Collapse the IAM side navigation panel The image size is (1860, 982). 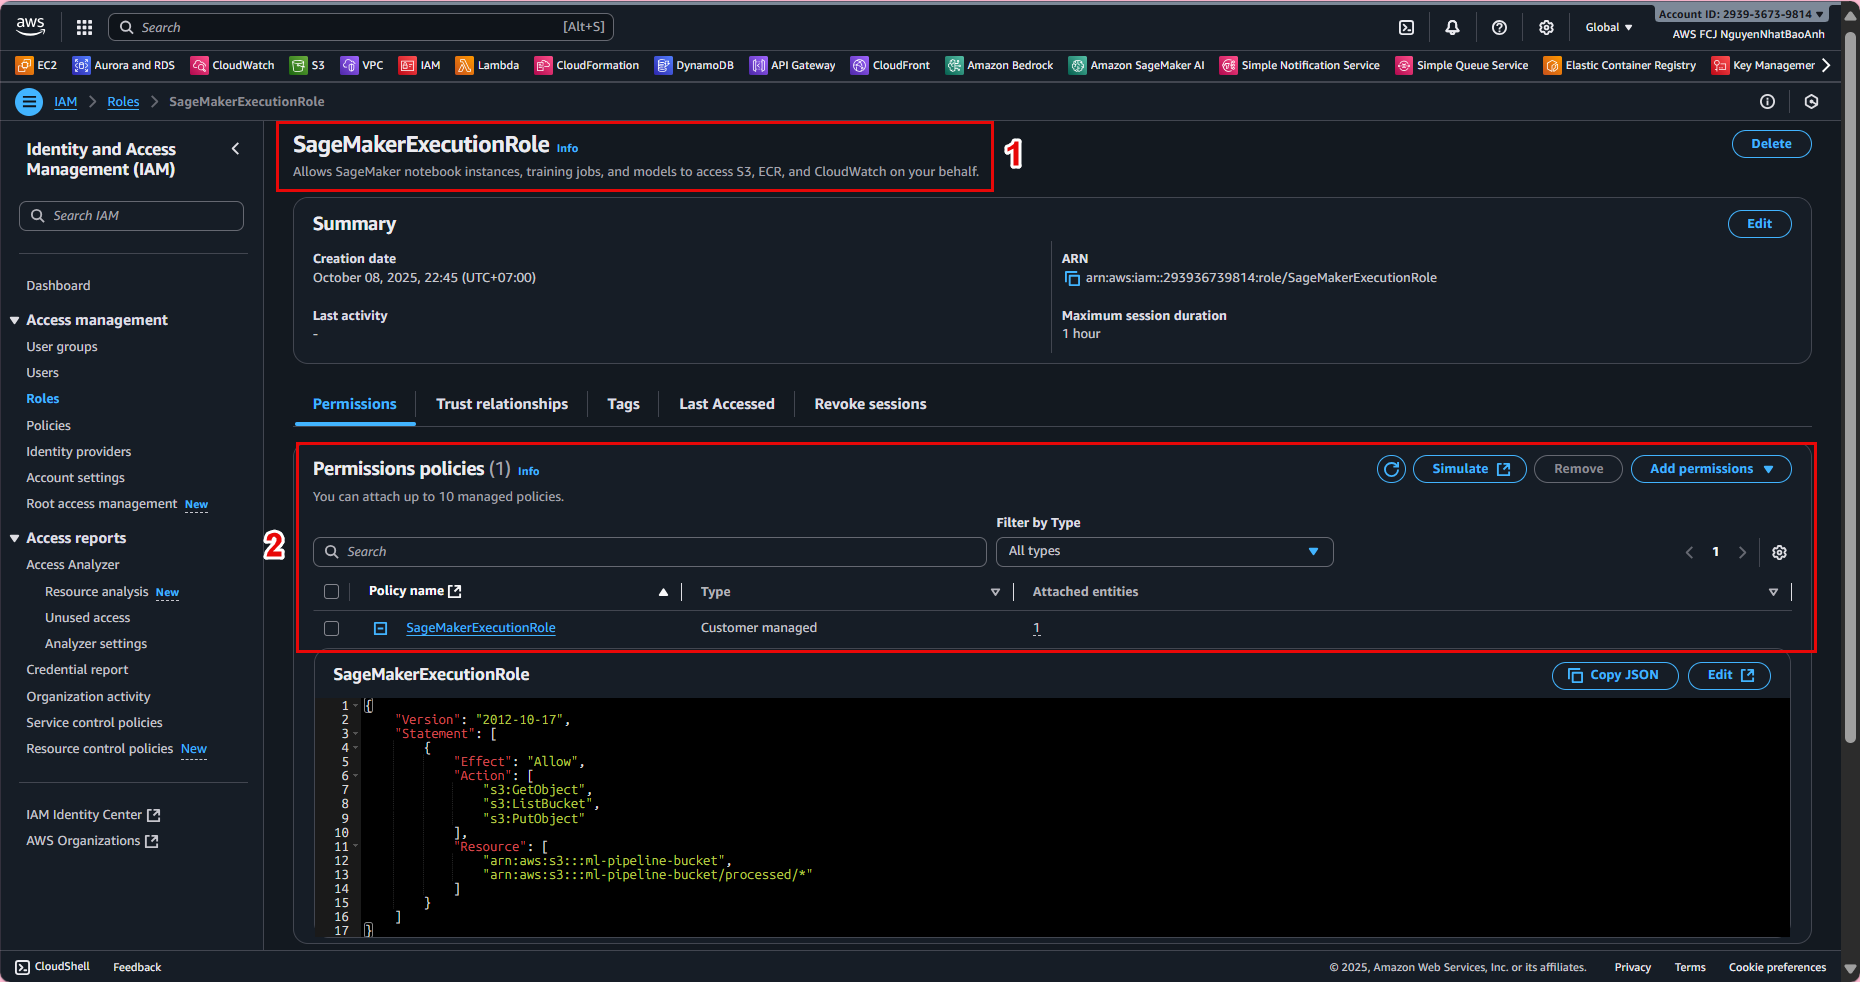[235, 149]
